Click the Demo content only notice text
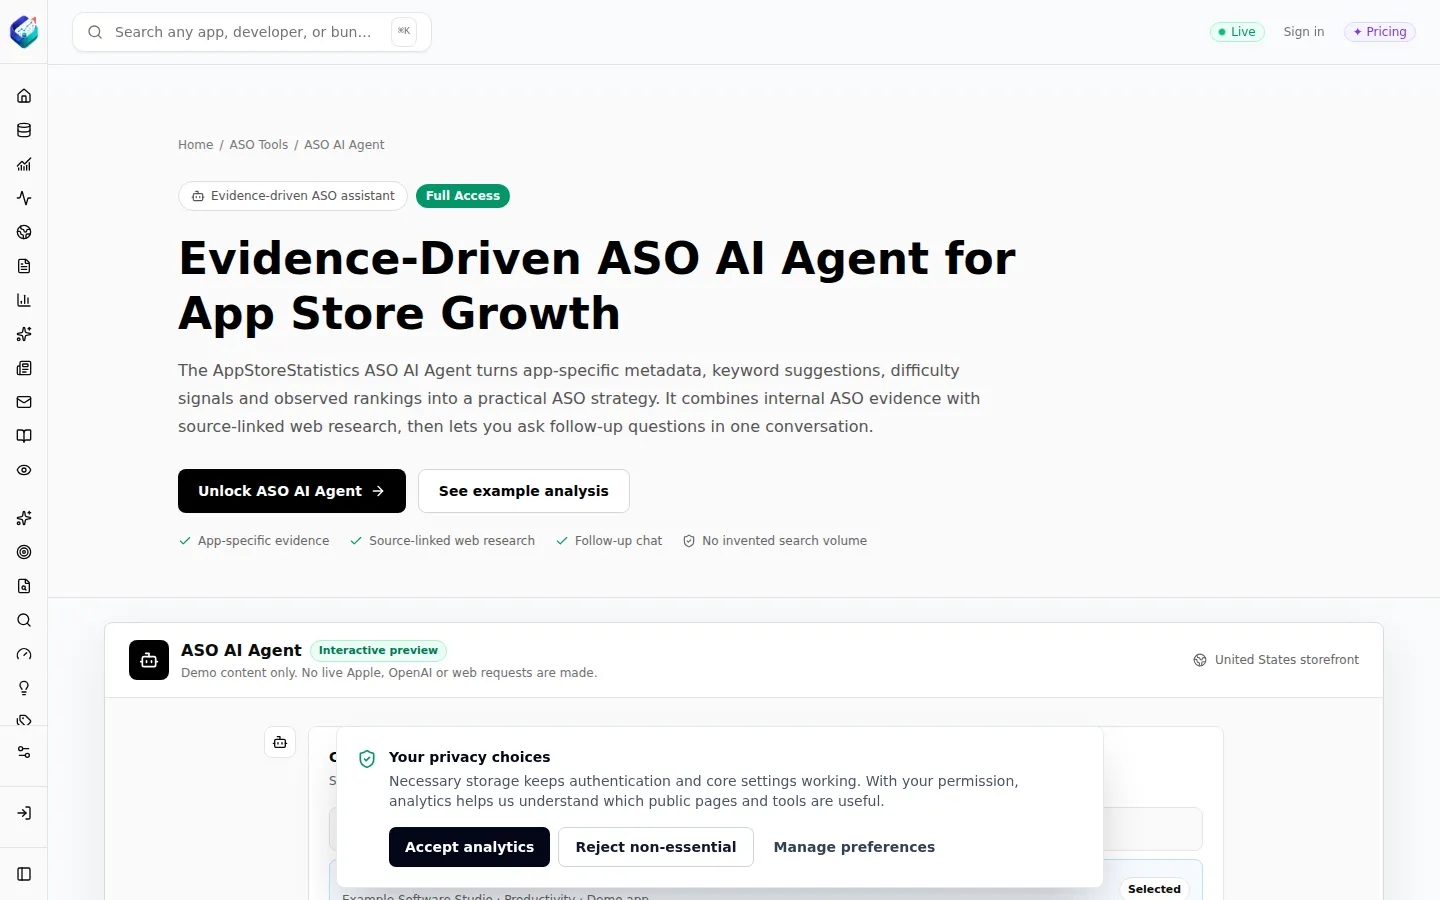Screen dimensions: 1440x900 point(389,673)
